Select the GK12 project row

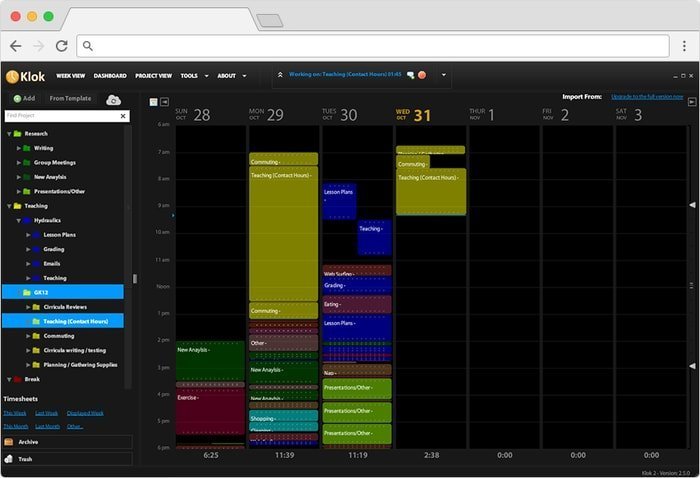pyautogui.click(x=63, y=292)
